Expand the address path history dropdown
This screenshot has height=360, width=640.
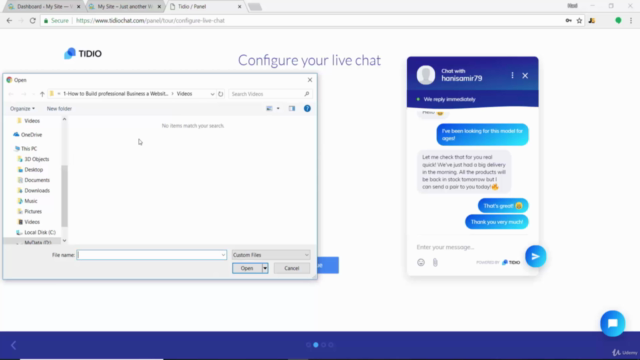[x=212, y=94]
